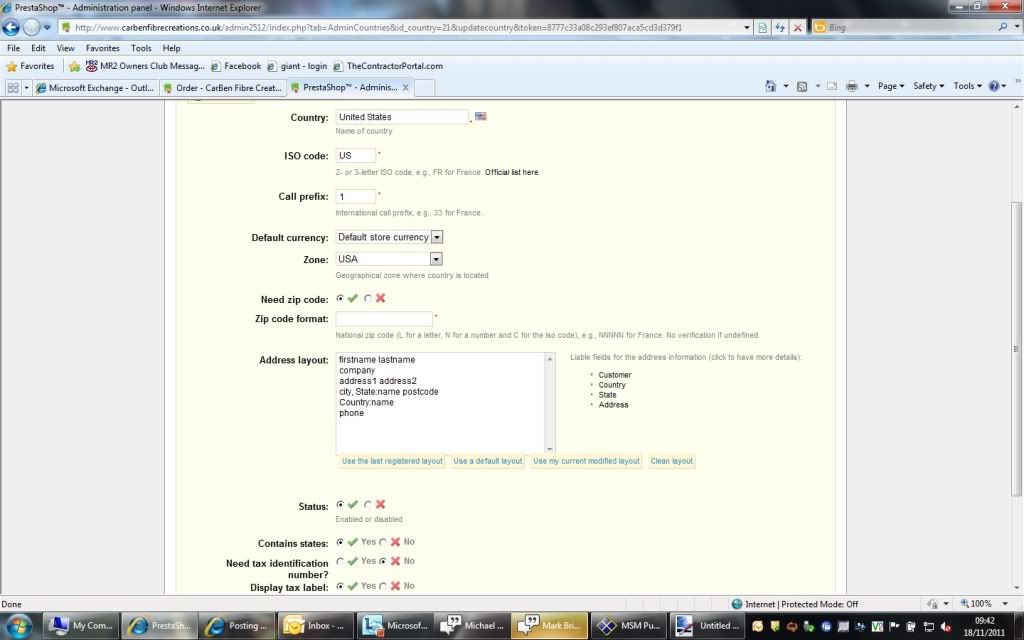Enable Yes for Need tax identification number
The image size is (1024, 640).
[341, 562]
